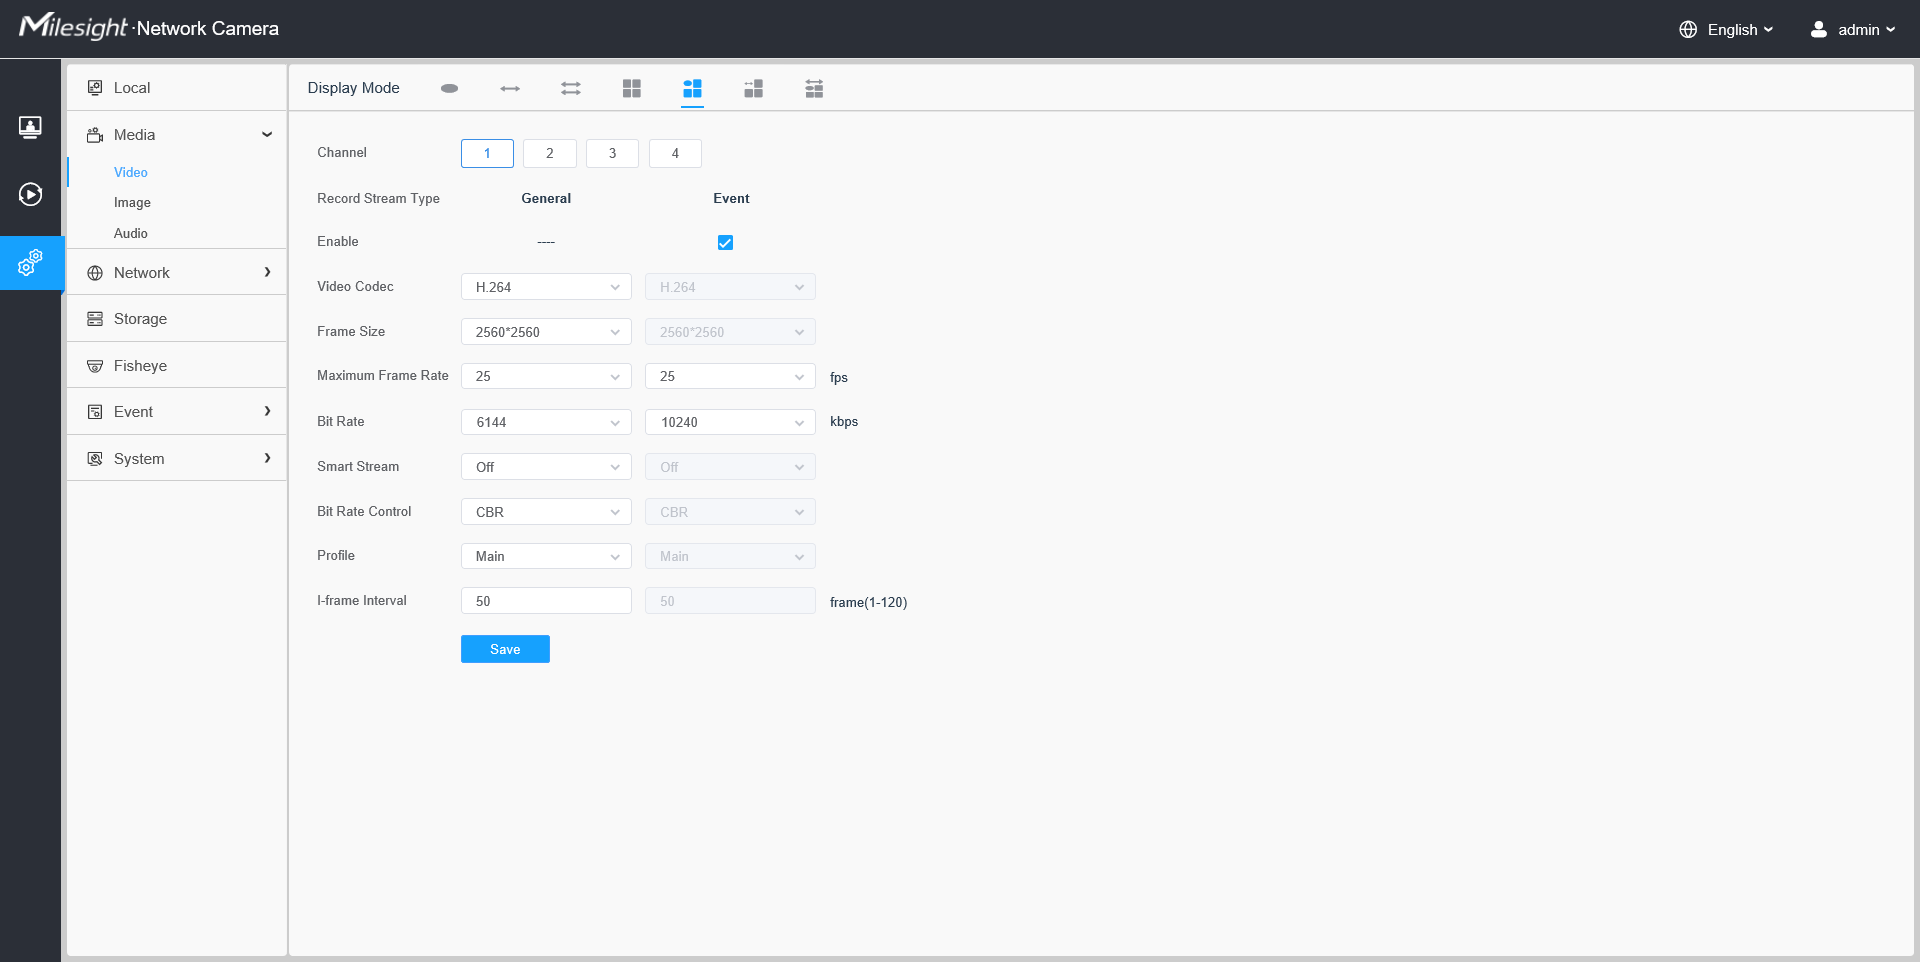Expand the Network section chevron

pyautogui.click(x=267, y=272)
